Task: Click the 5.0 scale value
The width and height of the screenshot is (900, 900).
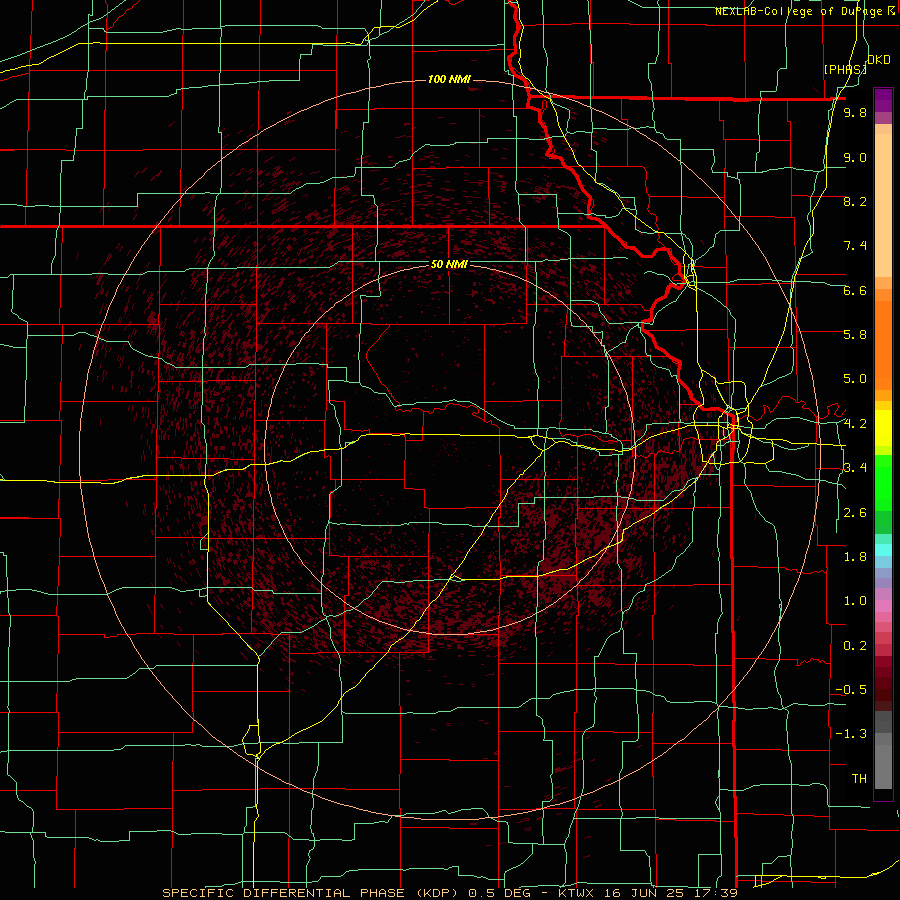Action: coord(855,379)
